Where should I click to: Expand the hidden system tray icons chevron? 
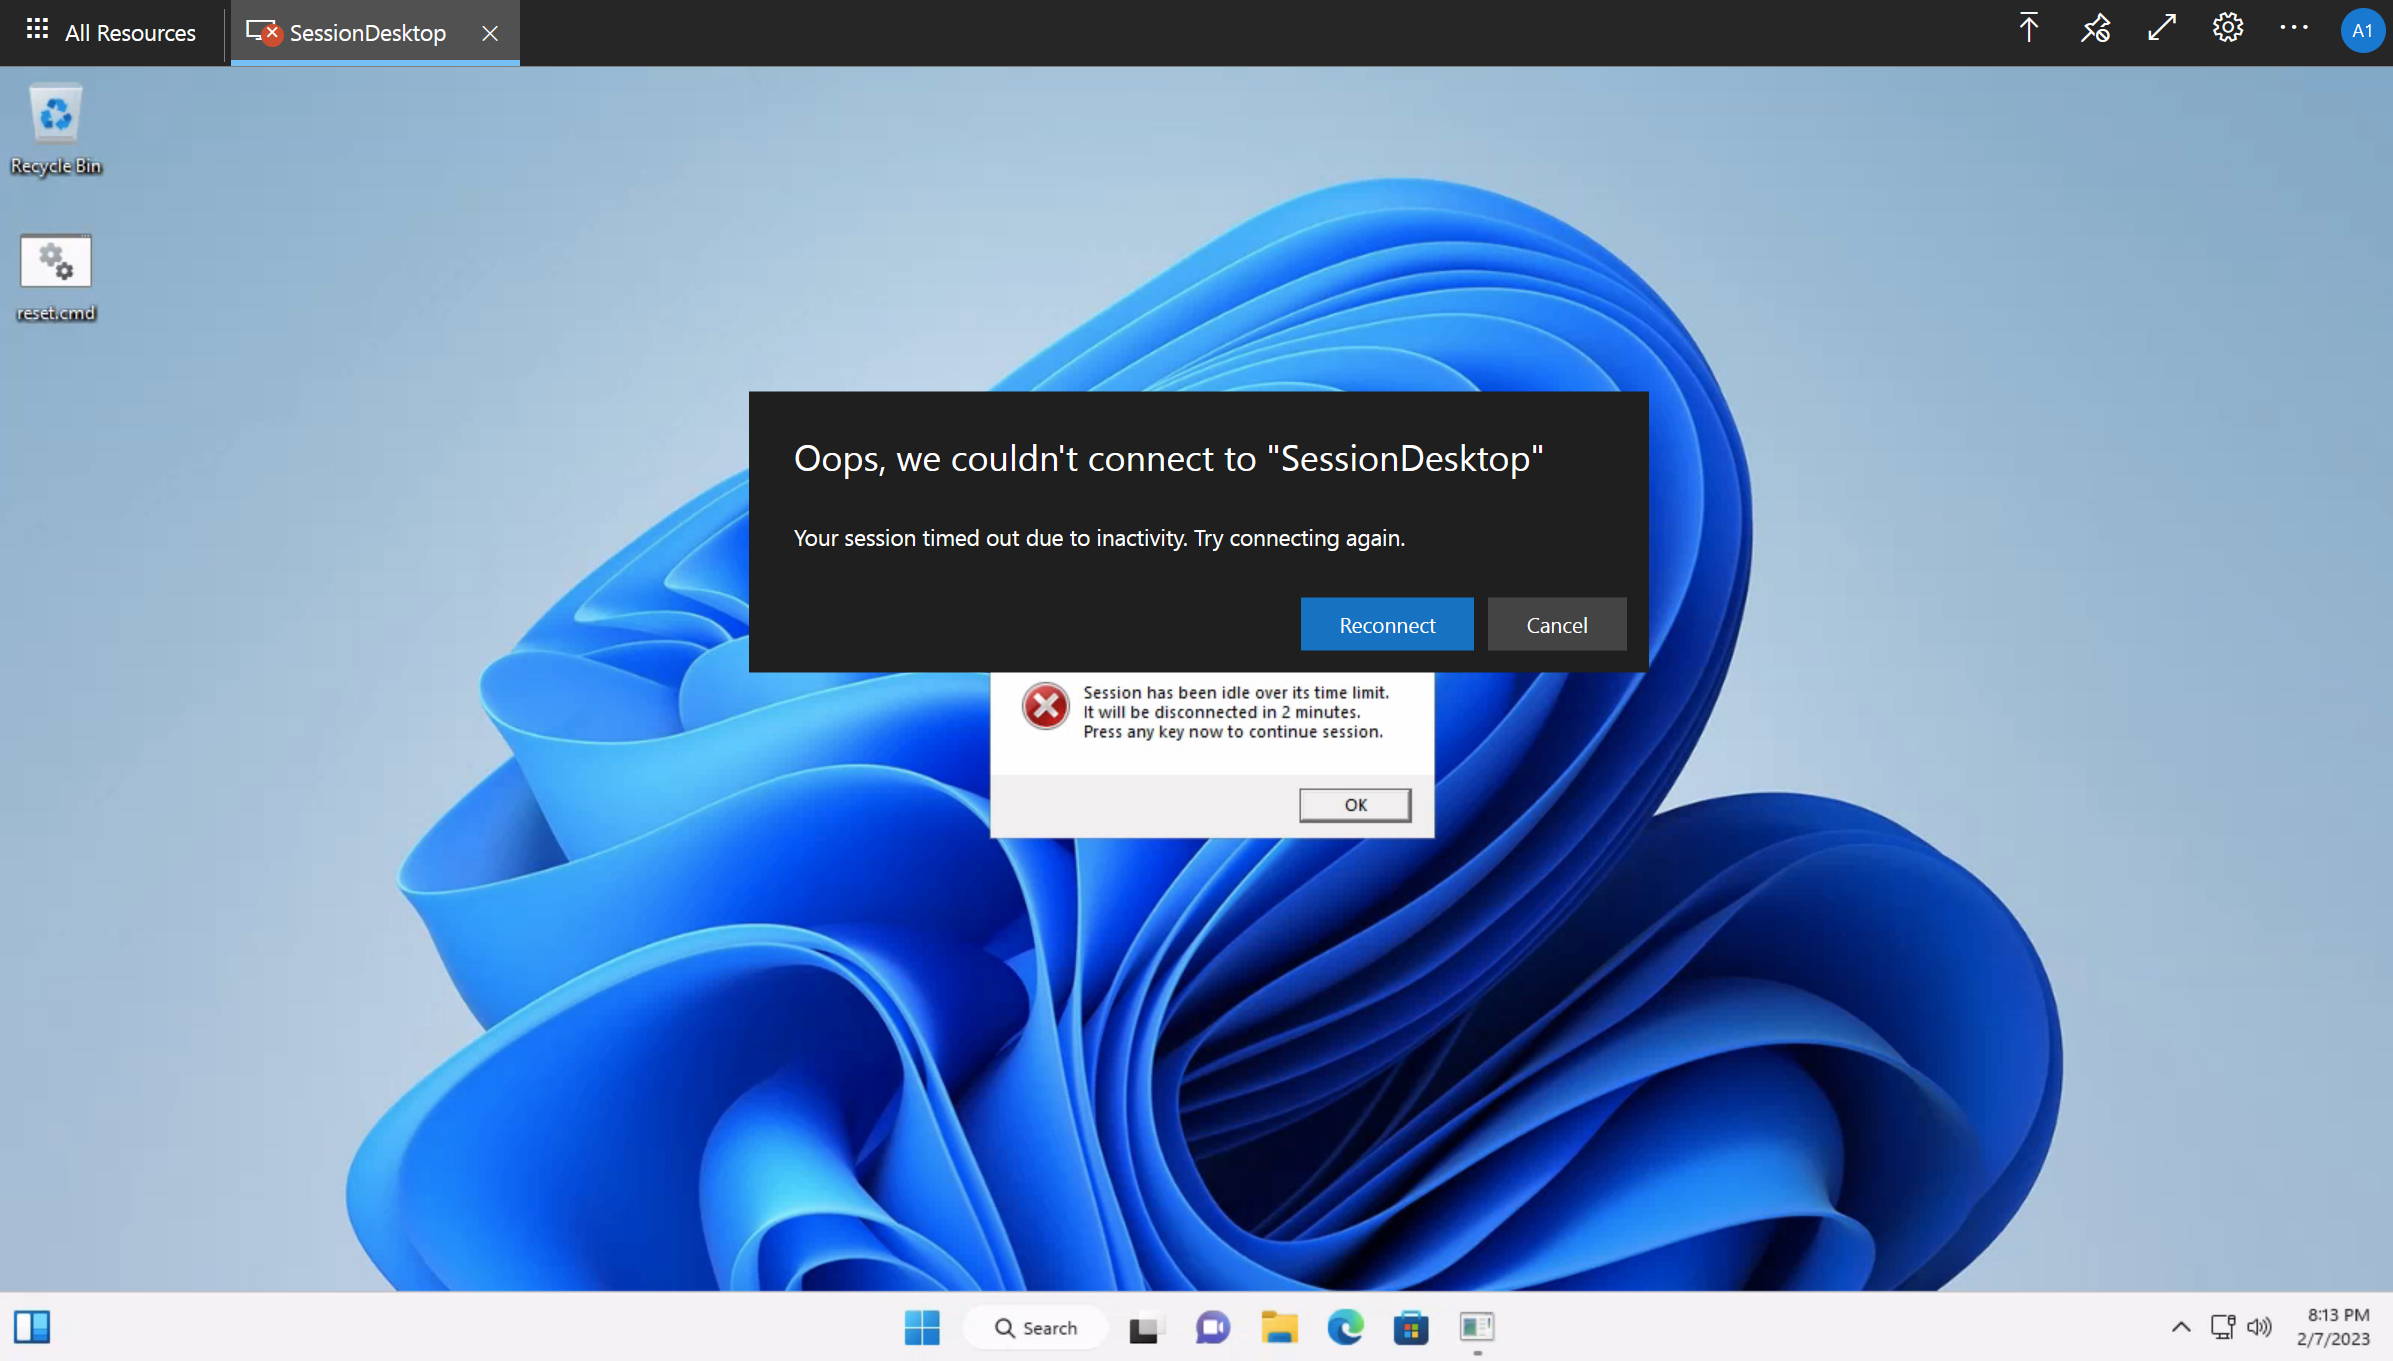(x=2181, y=1328)
